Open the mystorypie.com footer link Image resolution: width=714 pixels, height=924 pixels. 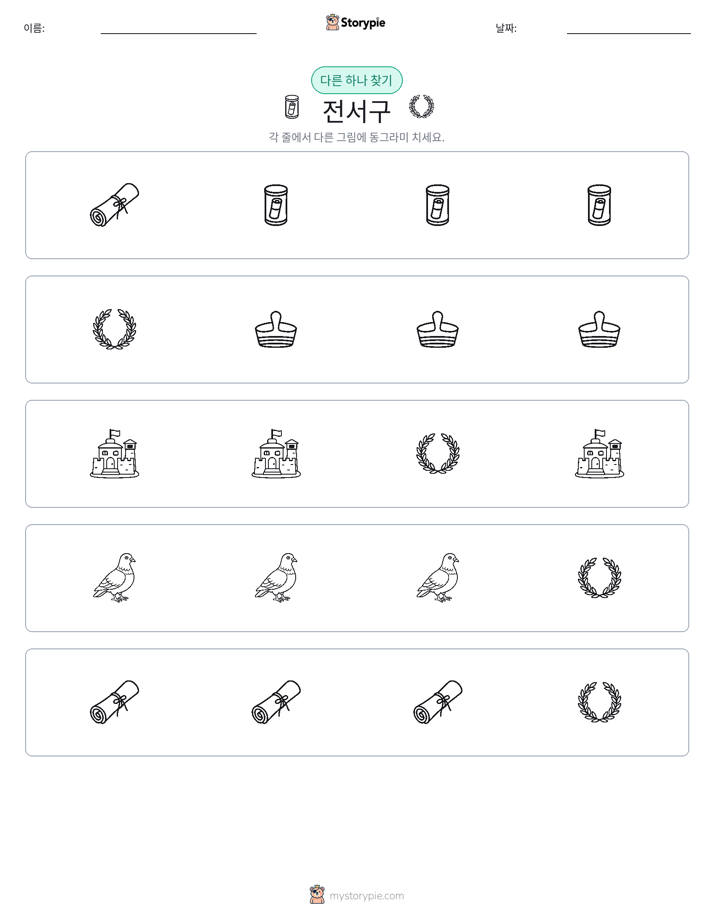coord(357,895)
